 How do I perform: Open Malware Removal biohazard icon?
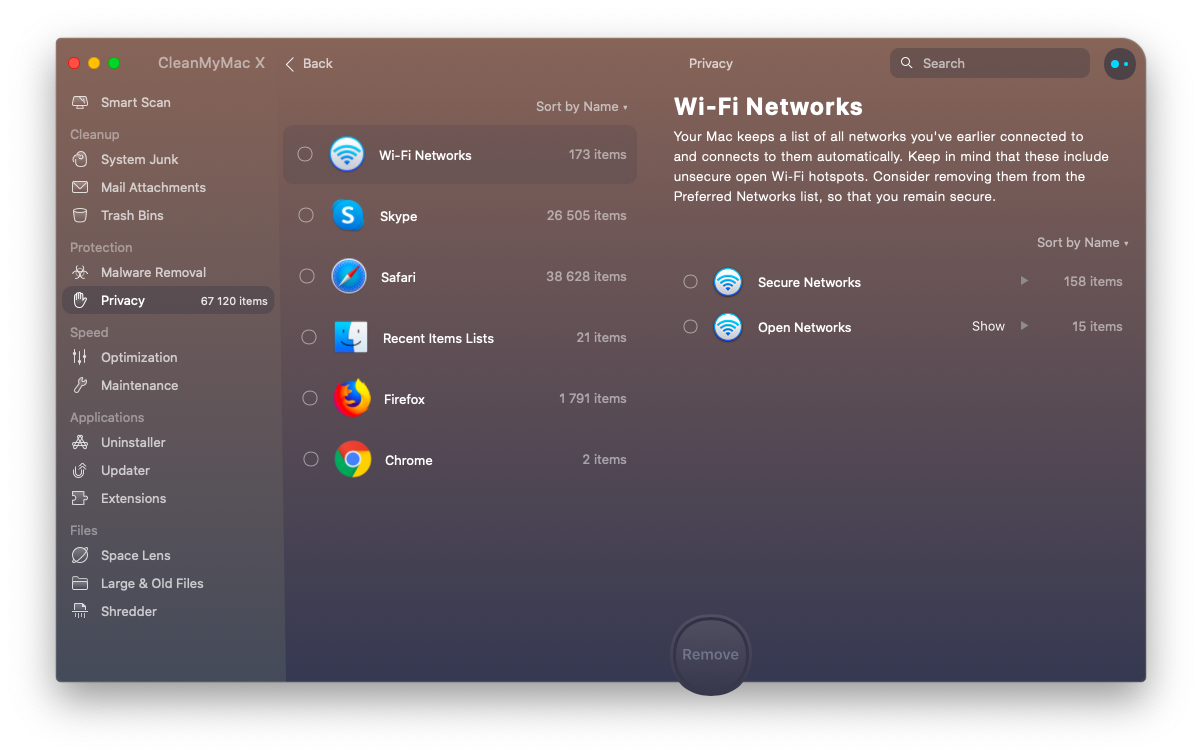[80, 272]
